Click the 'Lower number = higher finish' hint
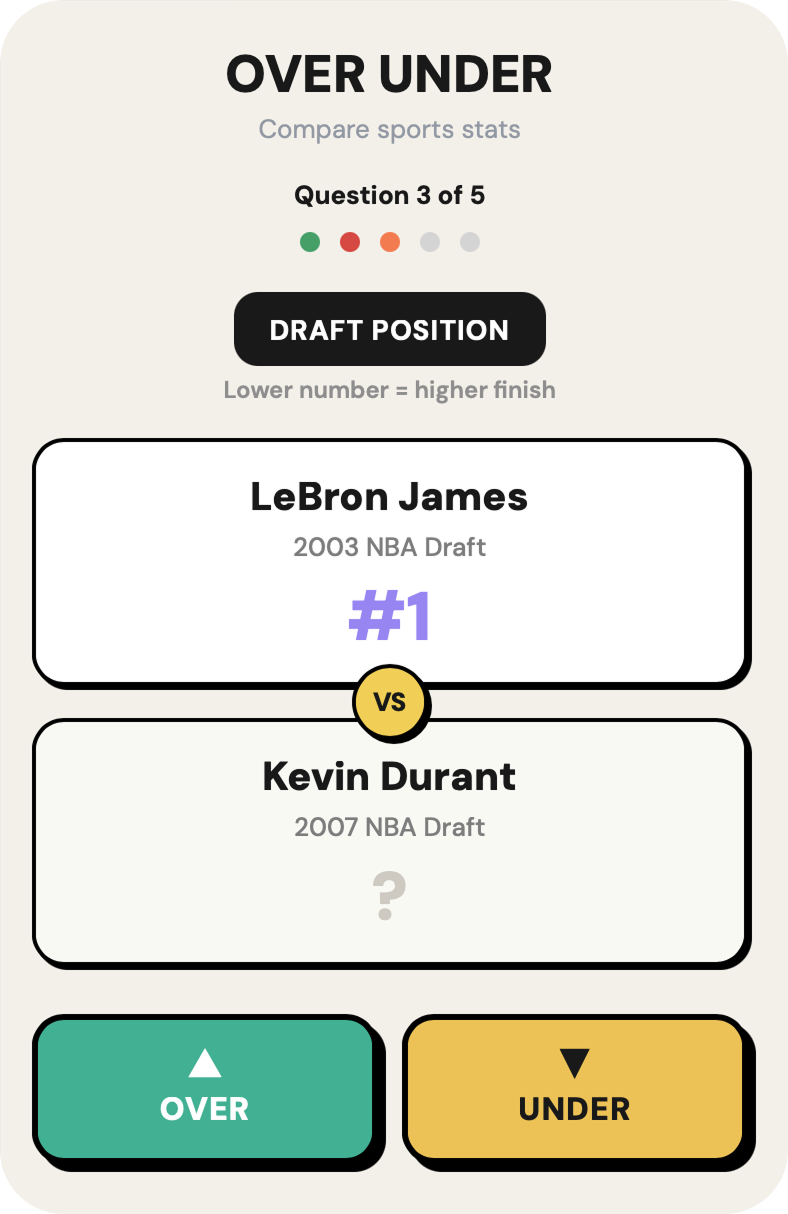788x1214 pixels. point(390,389)
